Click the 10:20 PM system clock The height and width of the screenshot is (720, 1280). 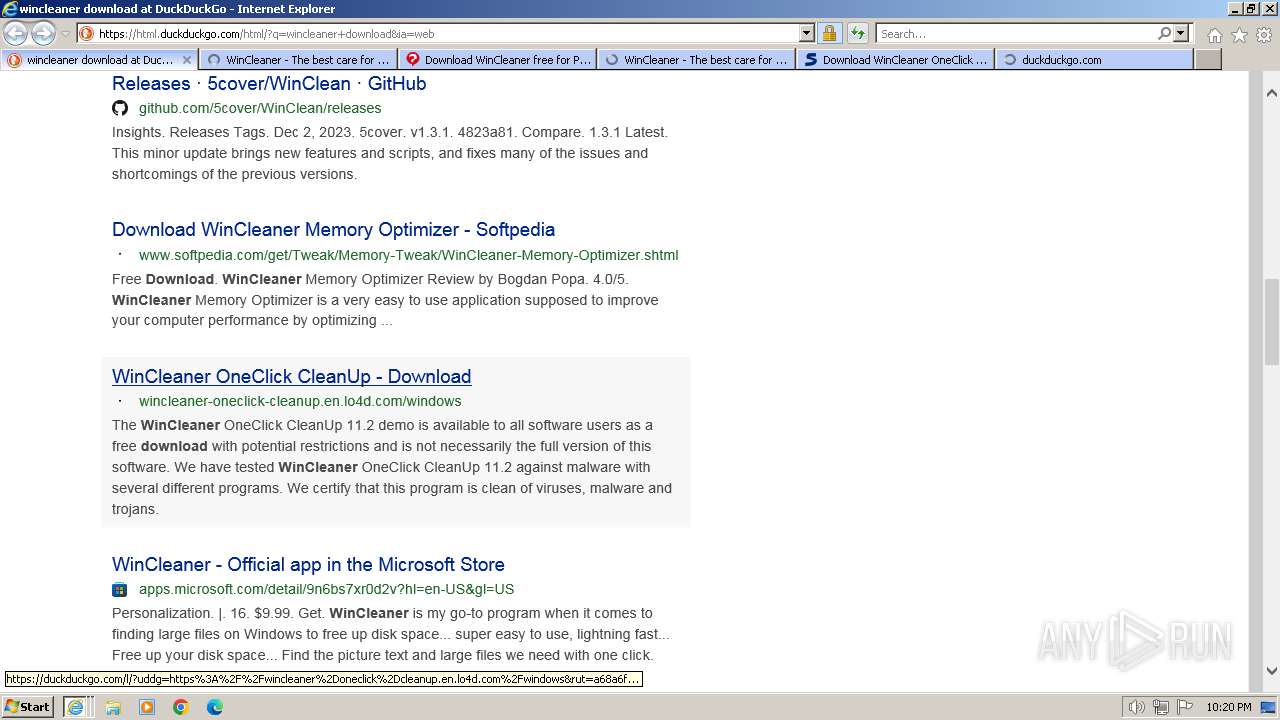click(1228, 707)
